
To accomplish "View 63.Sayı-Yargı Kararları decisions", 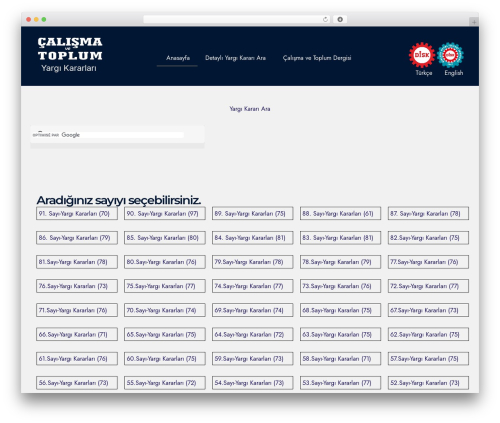I will tap(340, 334).
